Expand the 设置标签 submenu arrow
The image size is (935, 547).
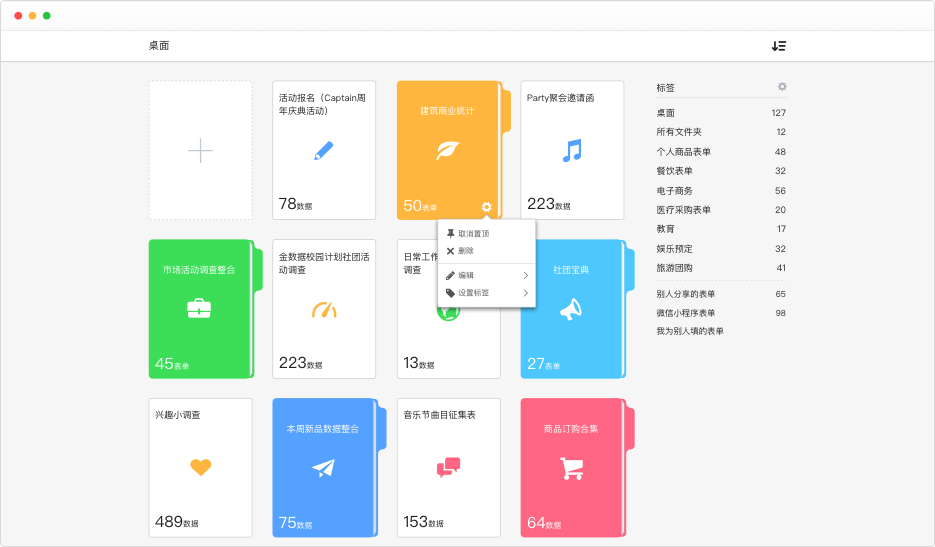click(x=525, y=293)
